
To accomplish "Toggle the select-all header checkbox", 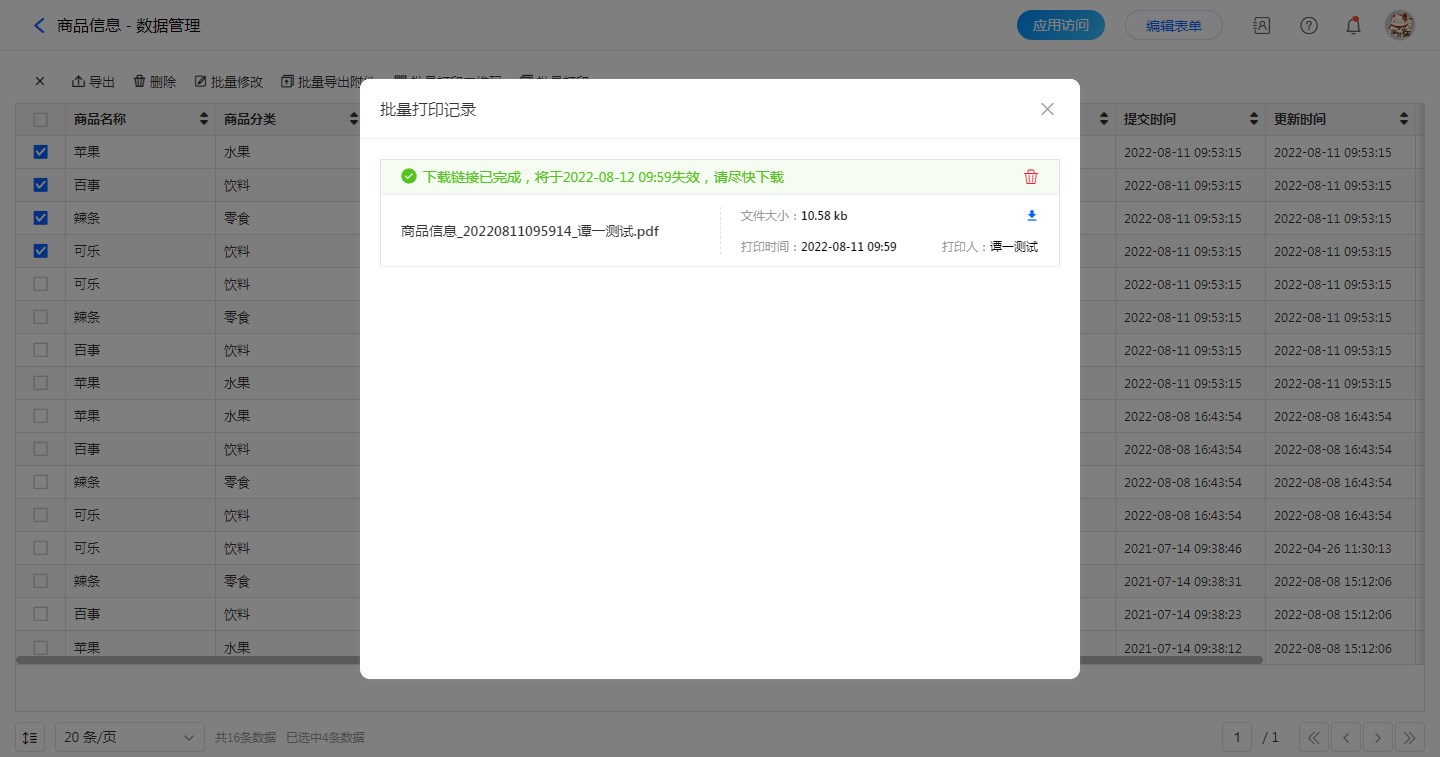I will point(41,120).
